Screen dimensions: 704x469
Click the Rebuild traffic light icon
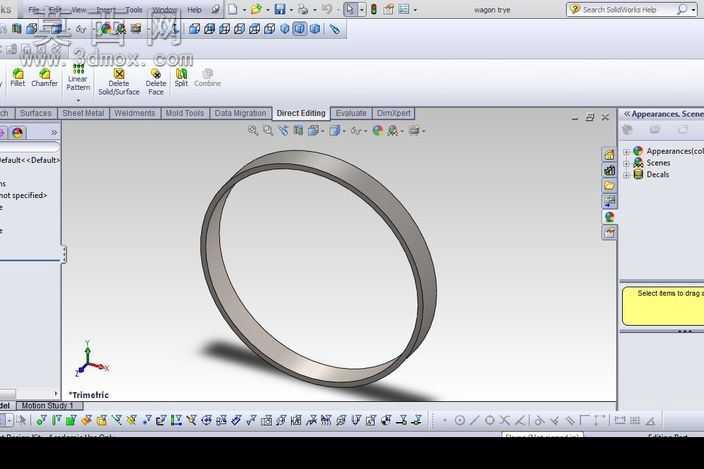(x=374, y=9)
